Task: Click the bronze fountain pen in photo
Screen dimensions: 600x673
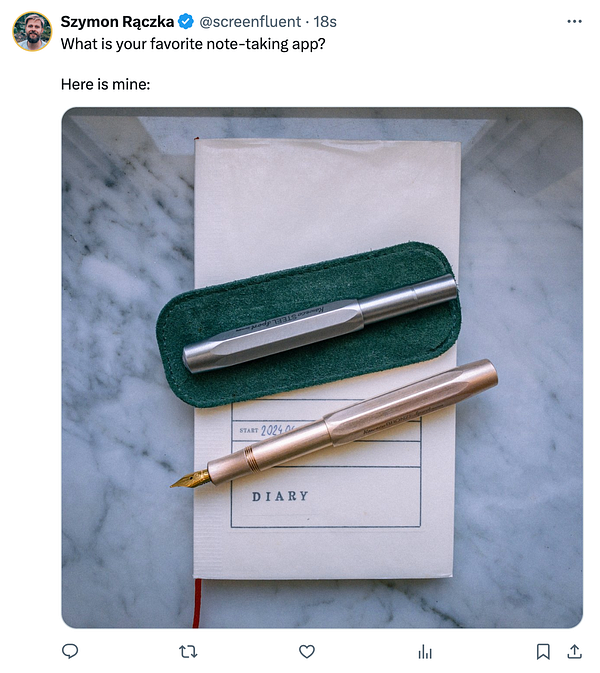Action: [x=335, y=423]
